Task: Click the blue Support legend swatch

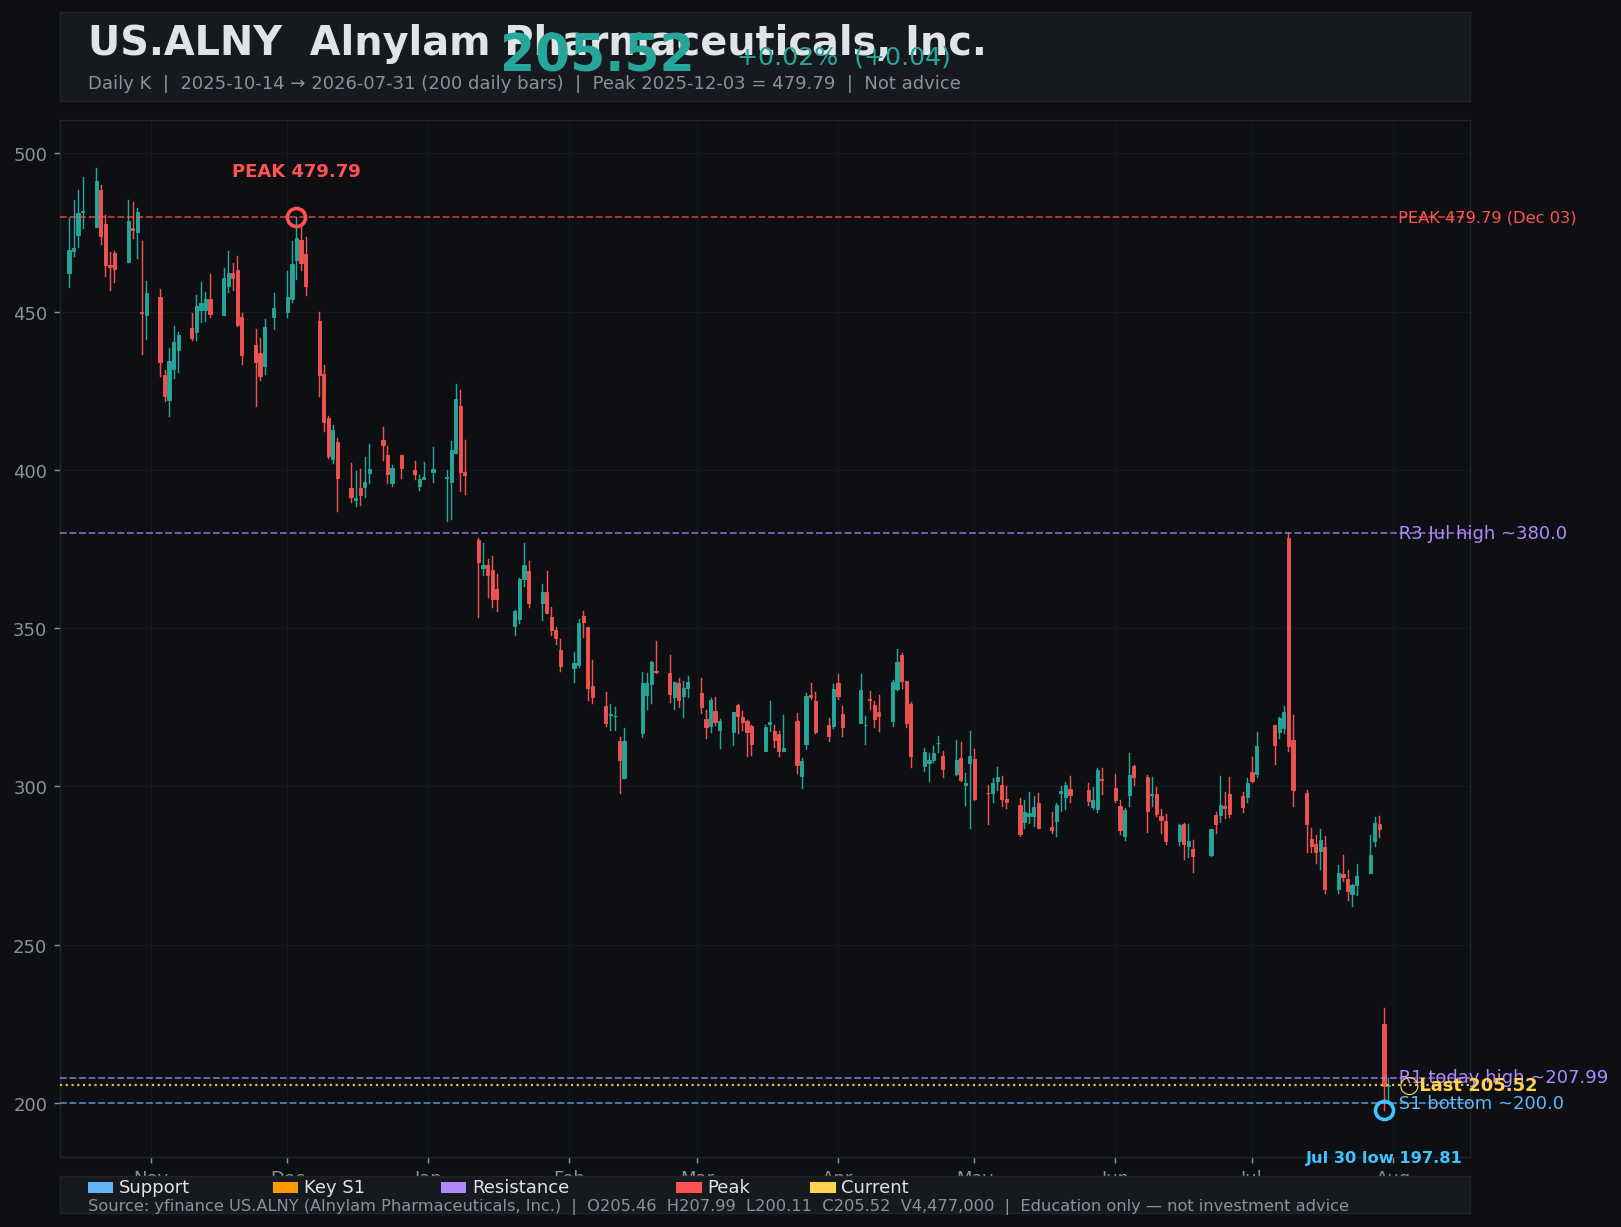Action: (x=100, y=1187)
